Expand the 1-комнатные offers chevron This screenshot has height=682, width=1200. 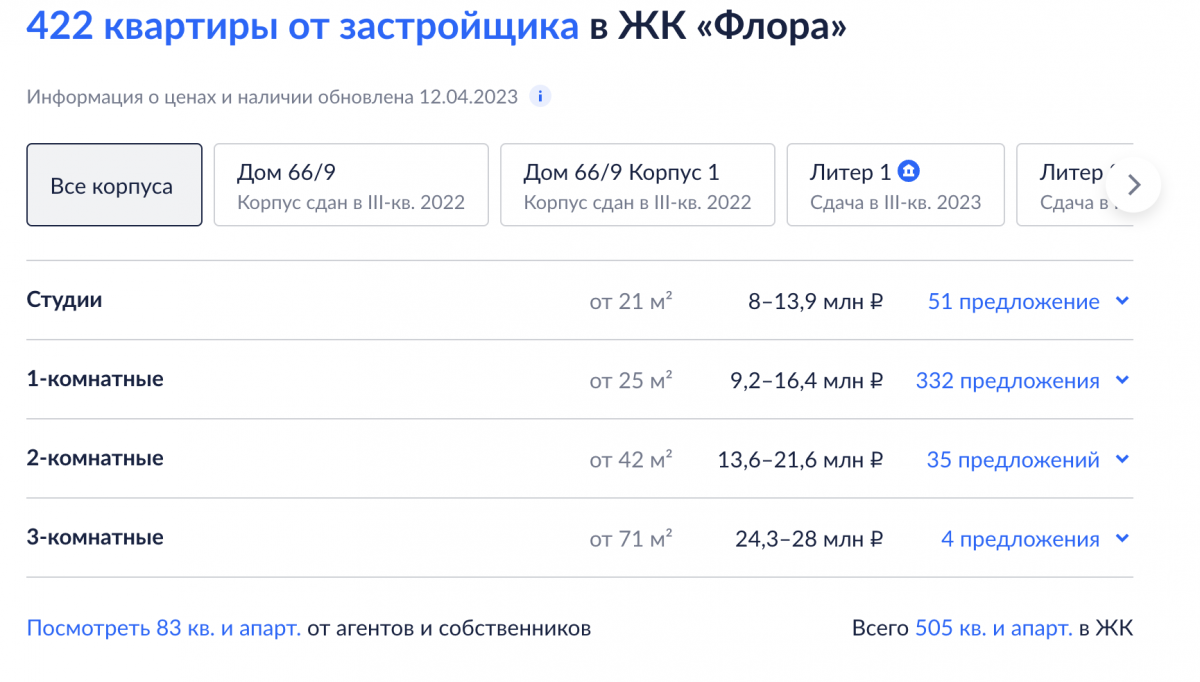click(x=1122, y=381)
